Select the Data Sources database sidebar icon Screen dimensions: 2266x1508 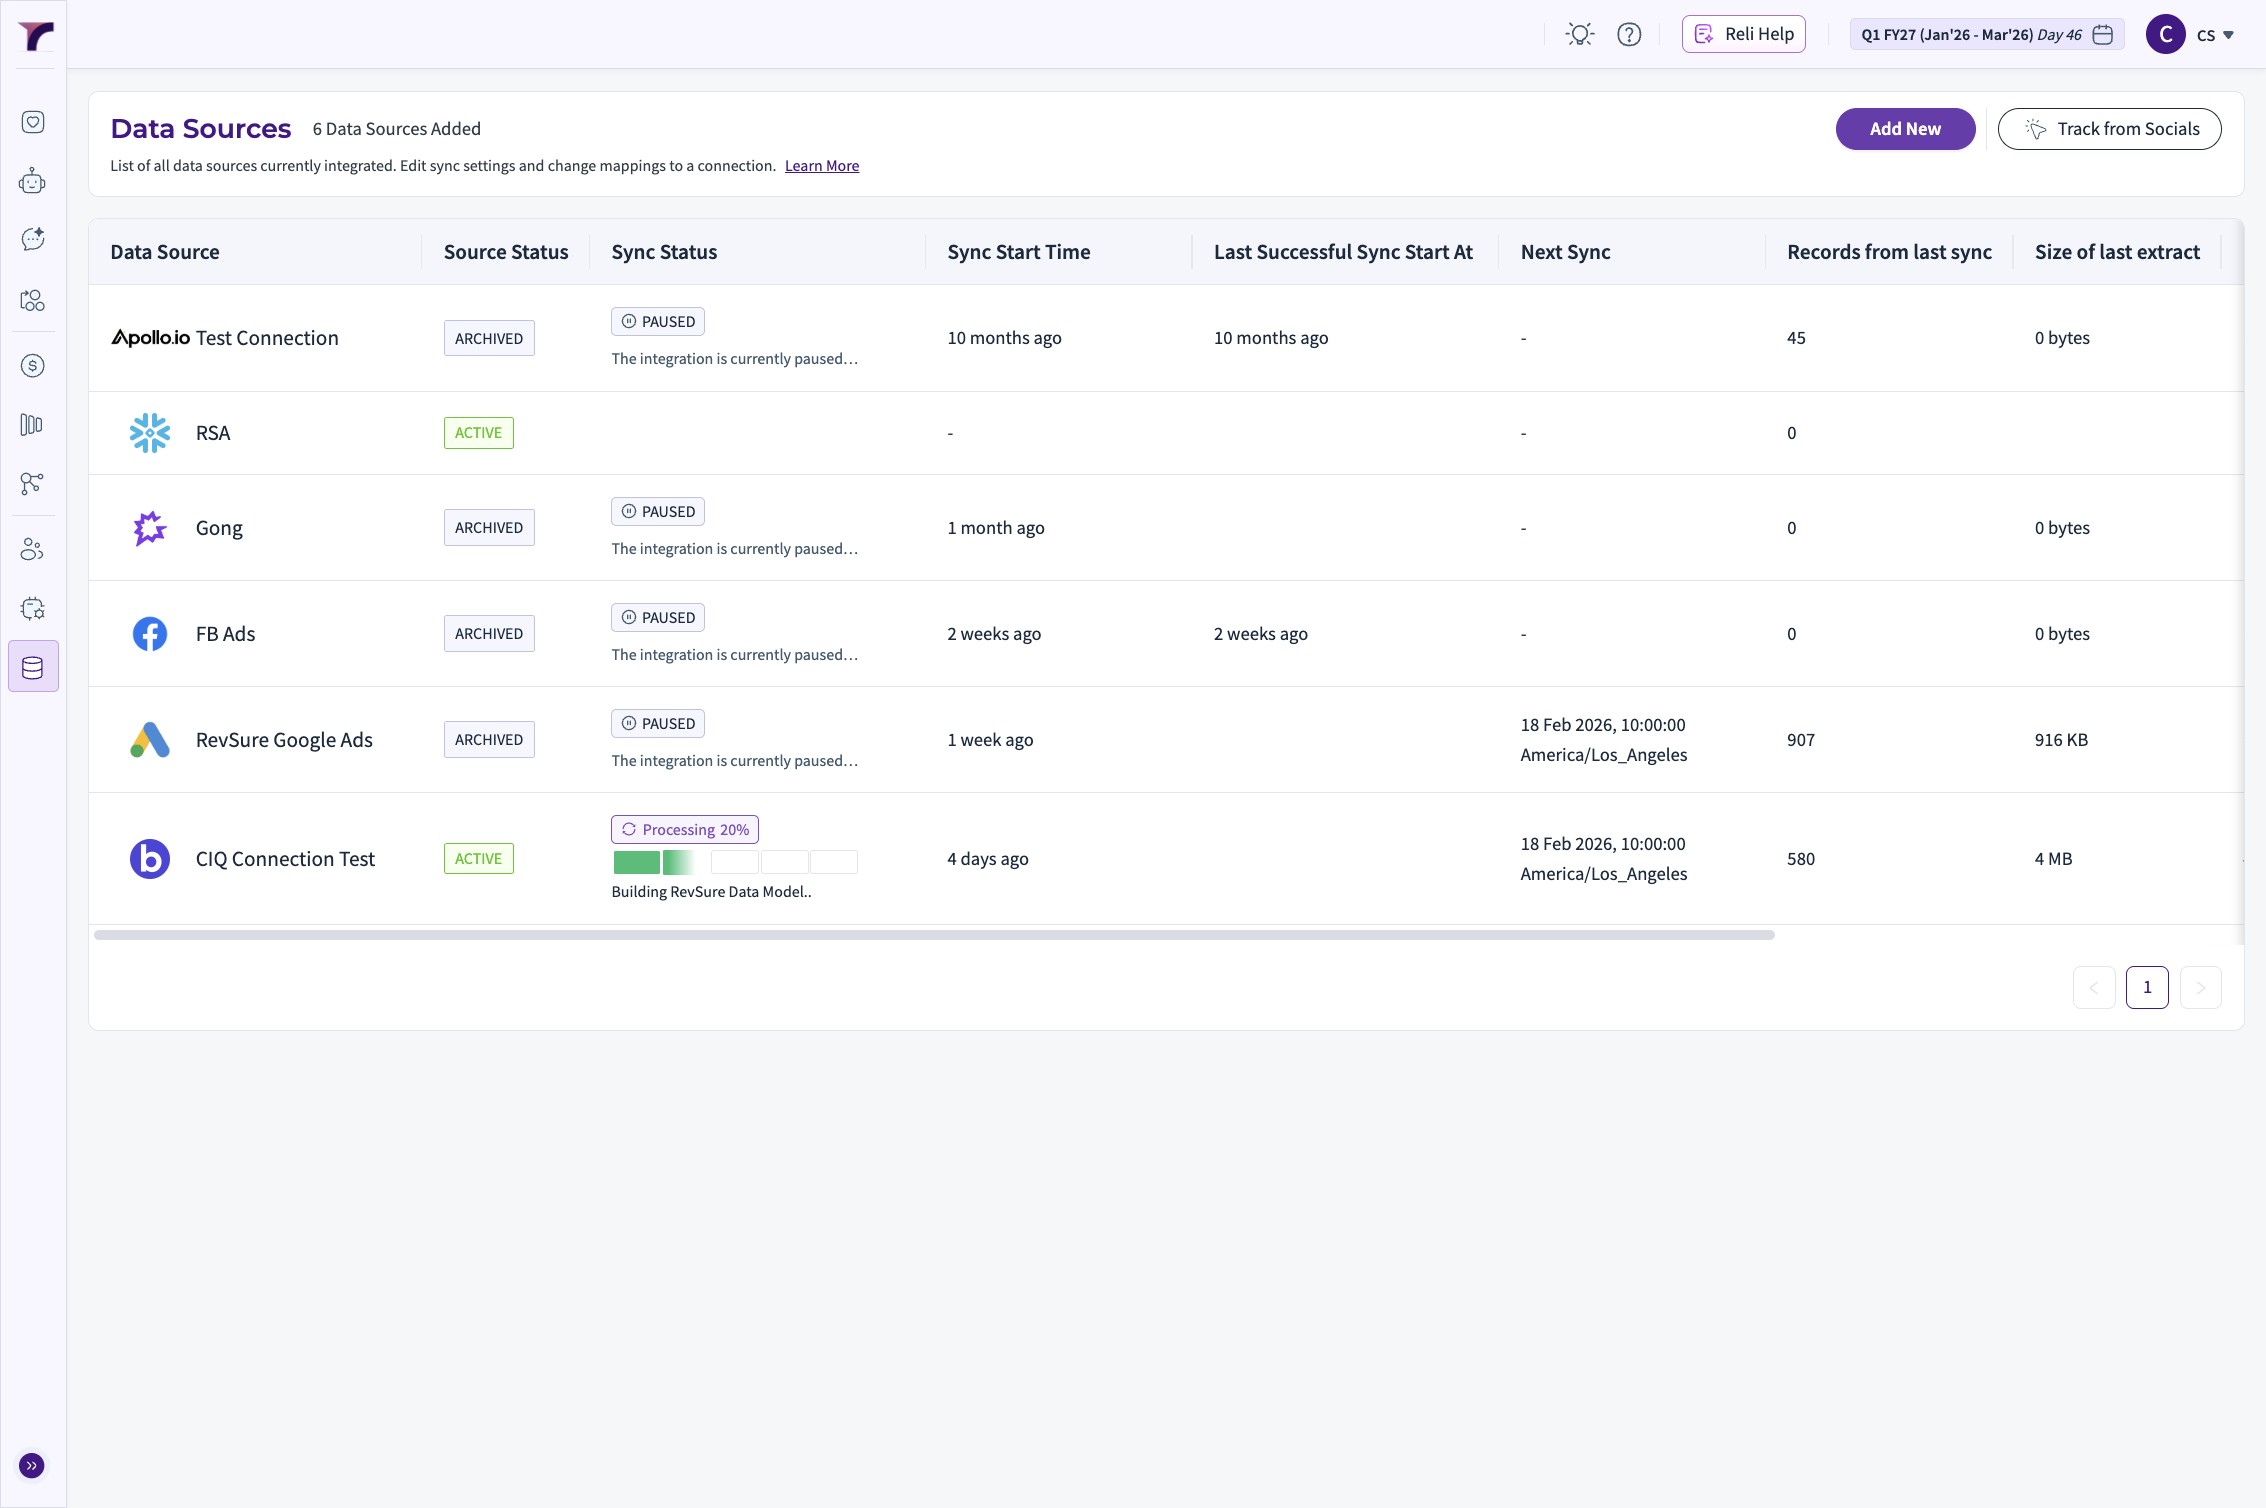click(33, 667)
